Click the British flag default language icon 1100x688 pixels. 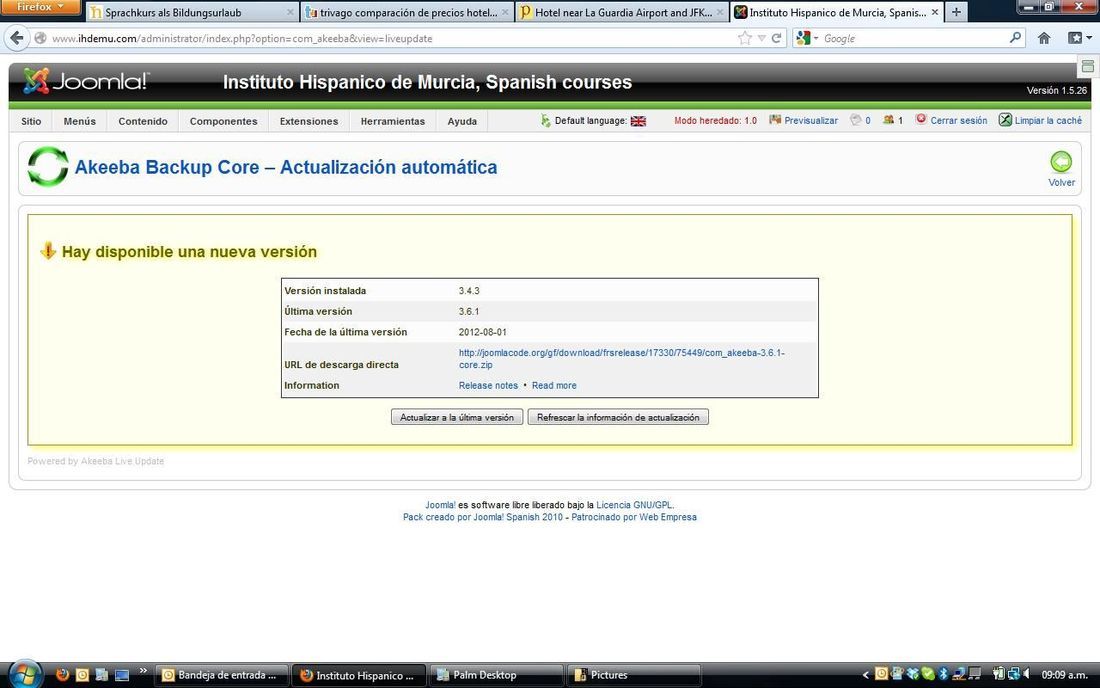(x=638, y=121)
